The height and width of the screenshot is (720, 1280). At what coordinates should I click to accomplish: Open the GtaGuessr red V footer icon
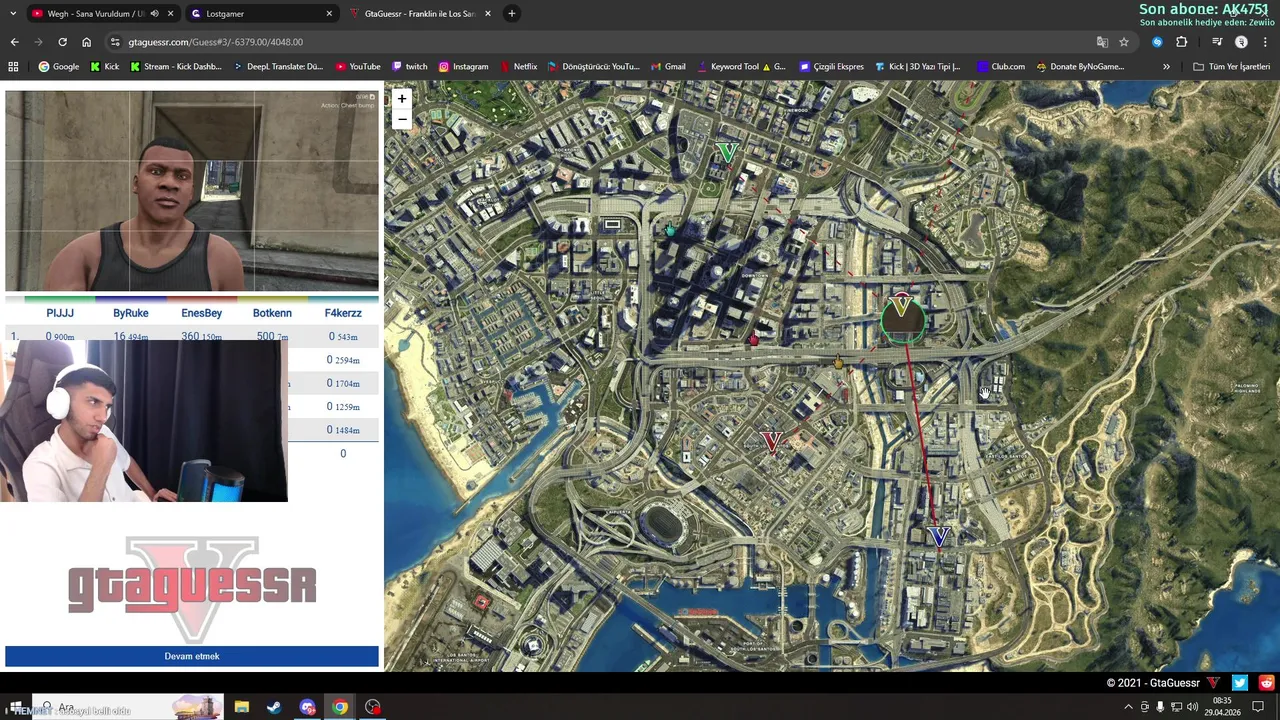[1213, 683]
